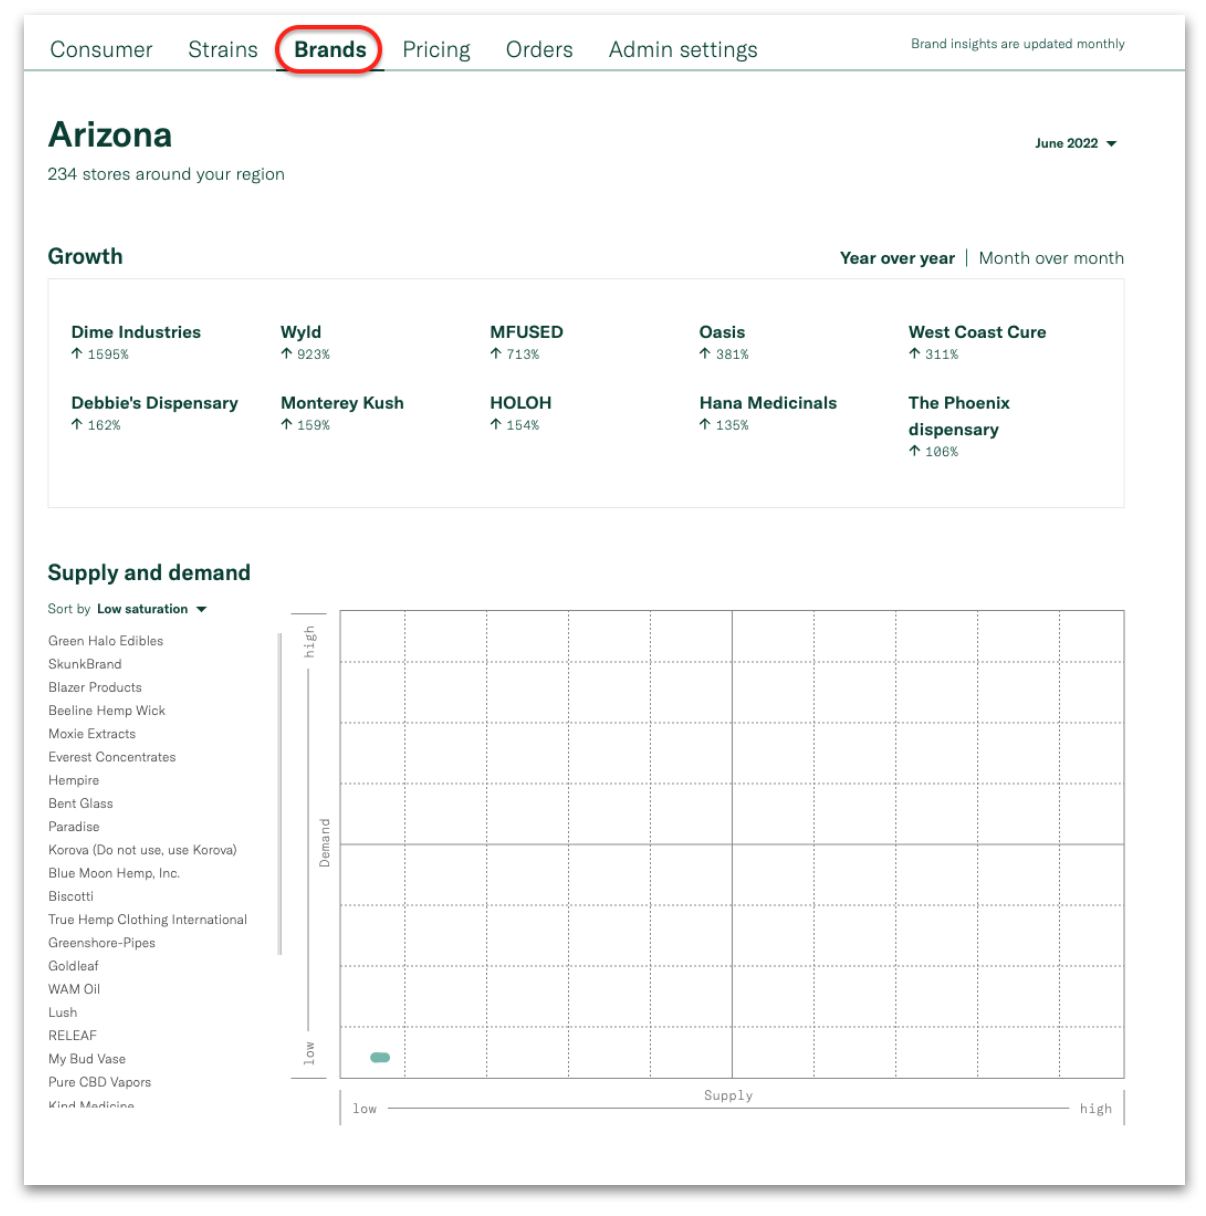Select RELEAF in the list
1206x1216 pixels.
pos(73,1035)
